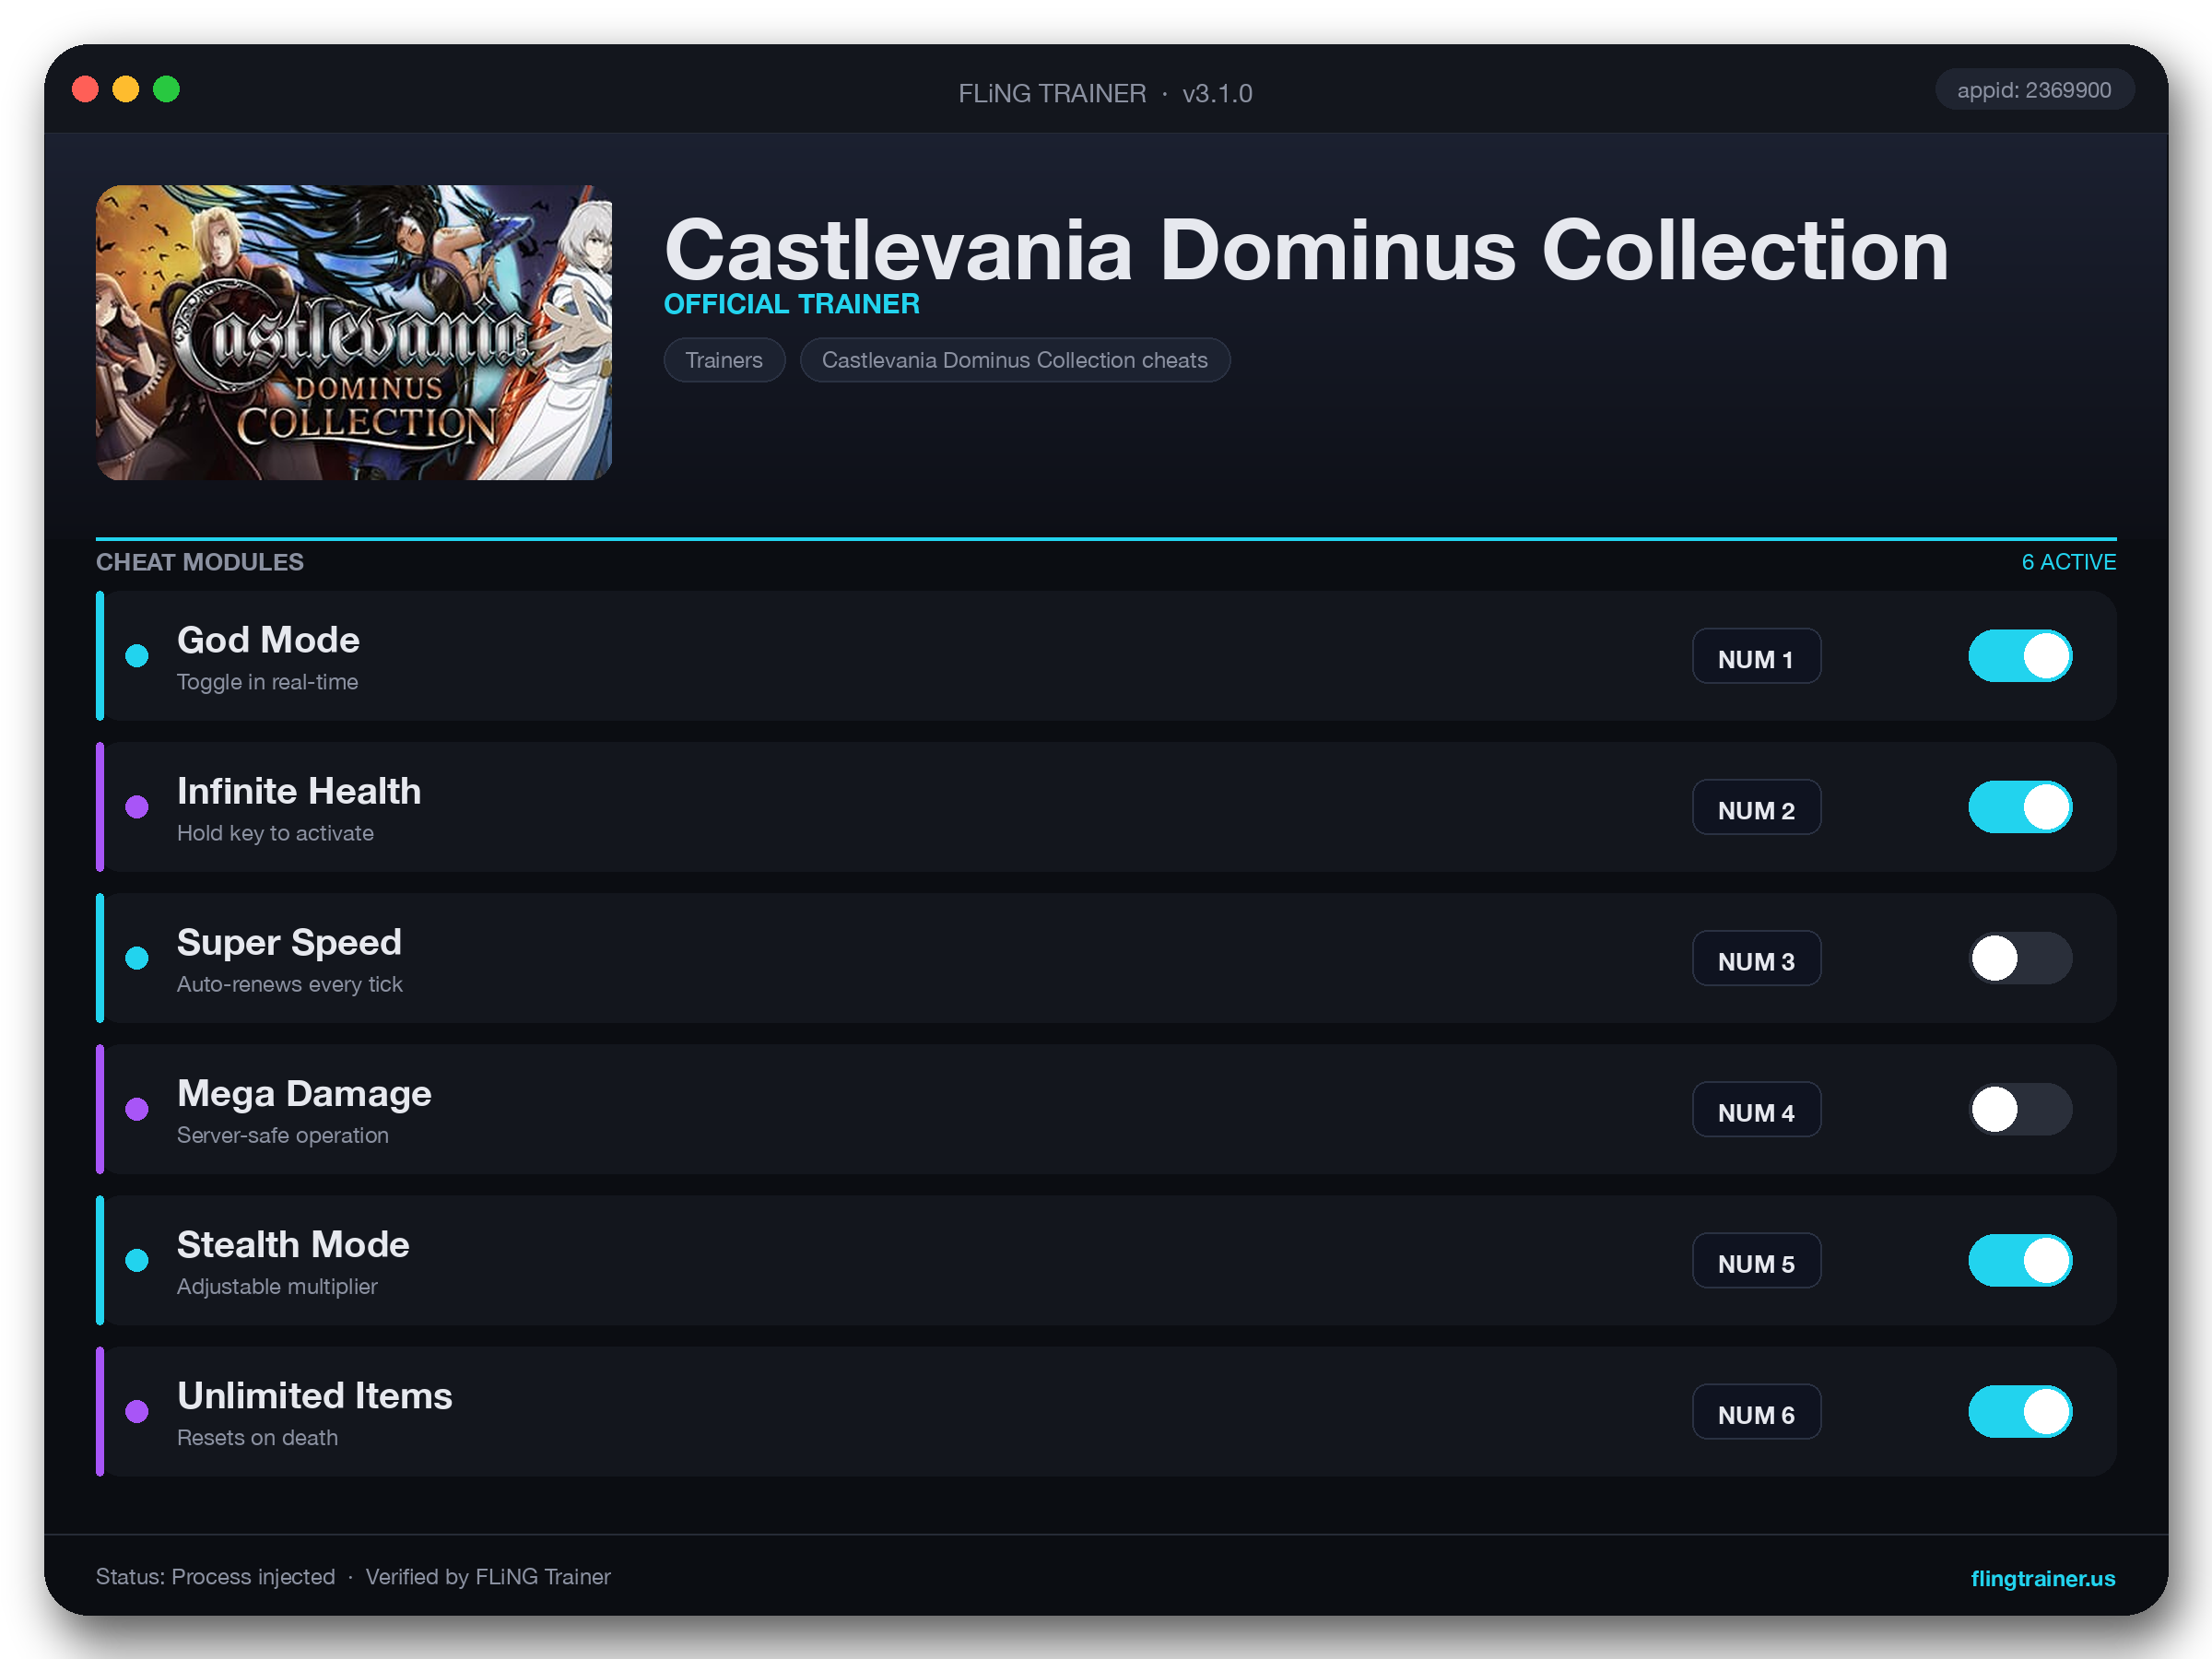Viewport: 2212px width, 1659px height.
Task: Click the God Mode status dot
Action: (x=137, y=656)
